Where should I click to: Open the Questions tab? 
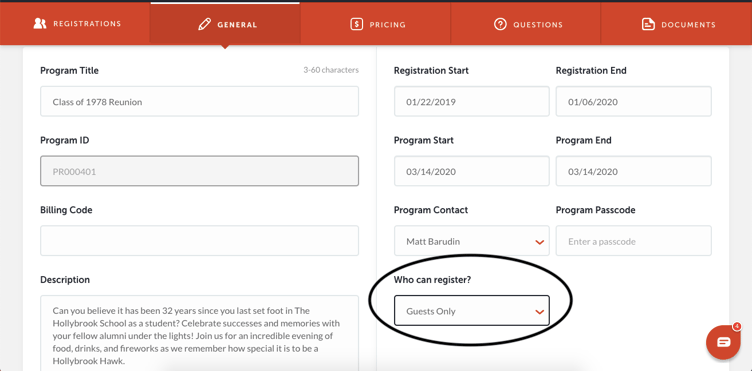tap(526, 24)
